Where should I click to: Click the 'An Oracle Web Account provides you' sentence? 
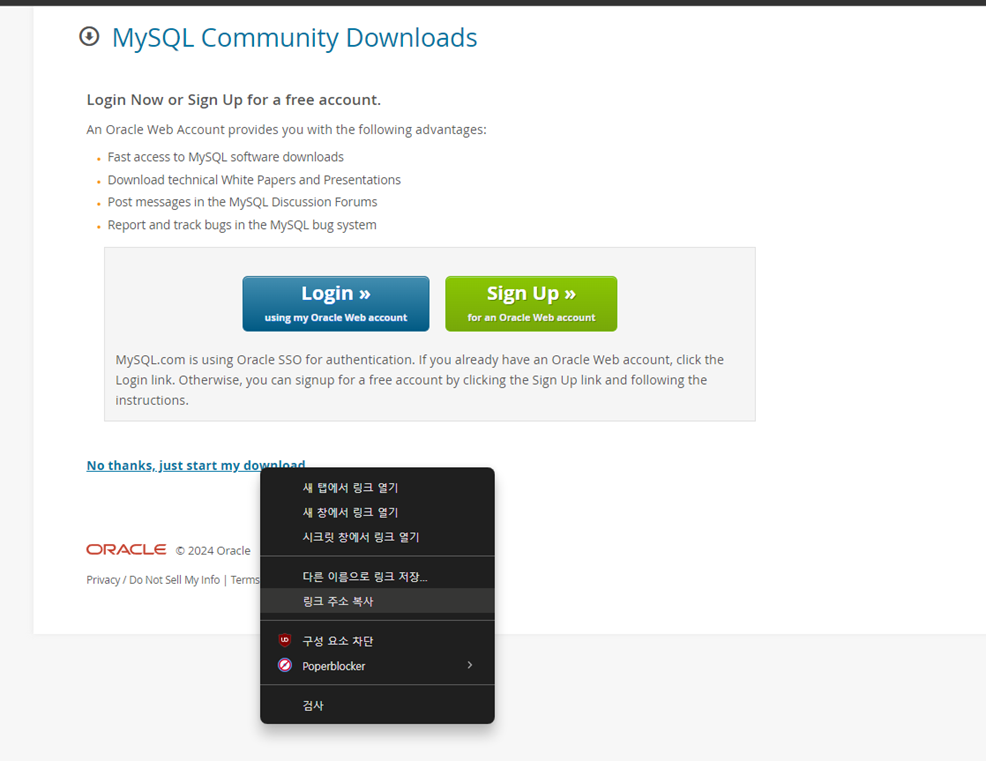coord(286,129)
